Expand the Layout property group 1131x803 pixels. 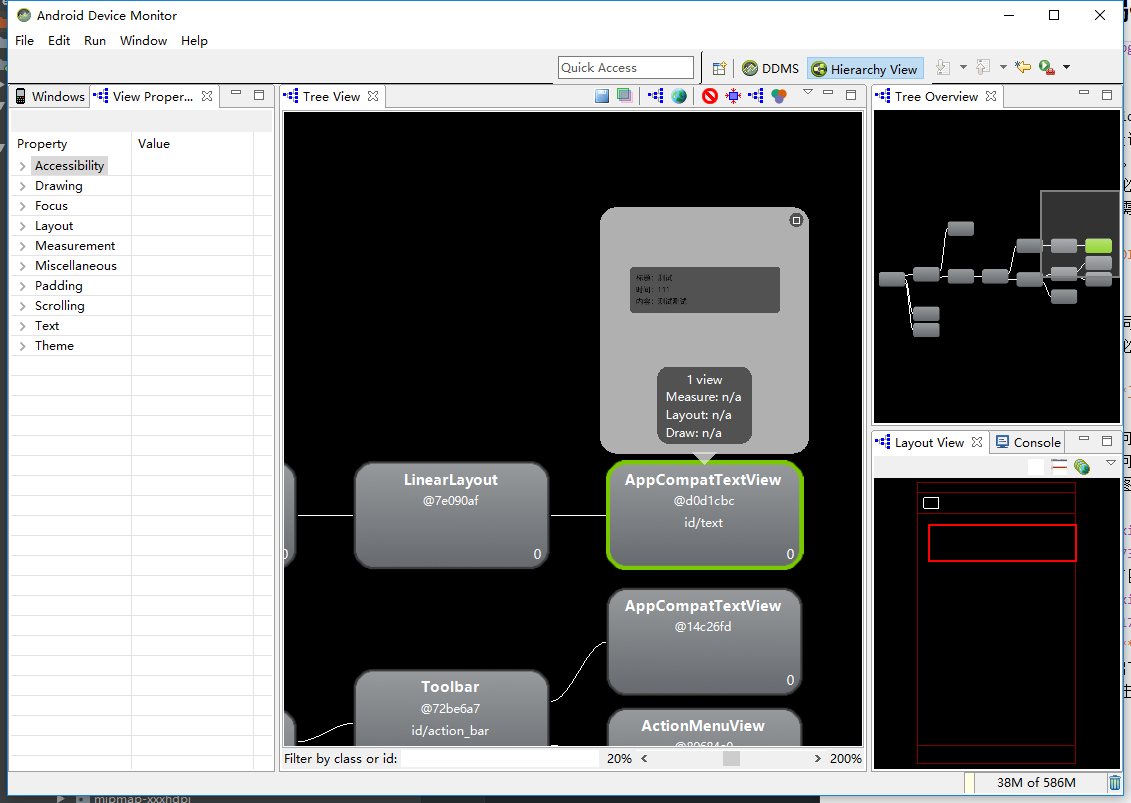pyautogui.click(x=22, y=226)
